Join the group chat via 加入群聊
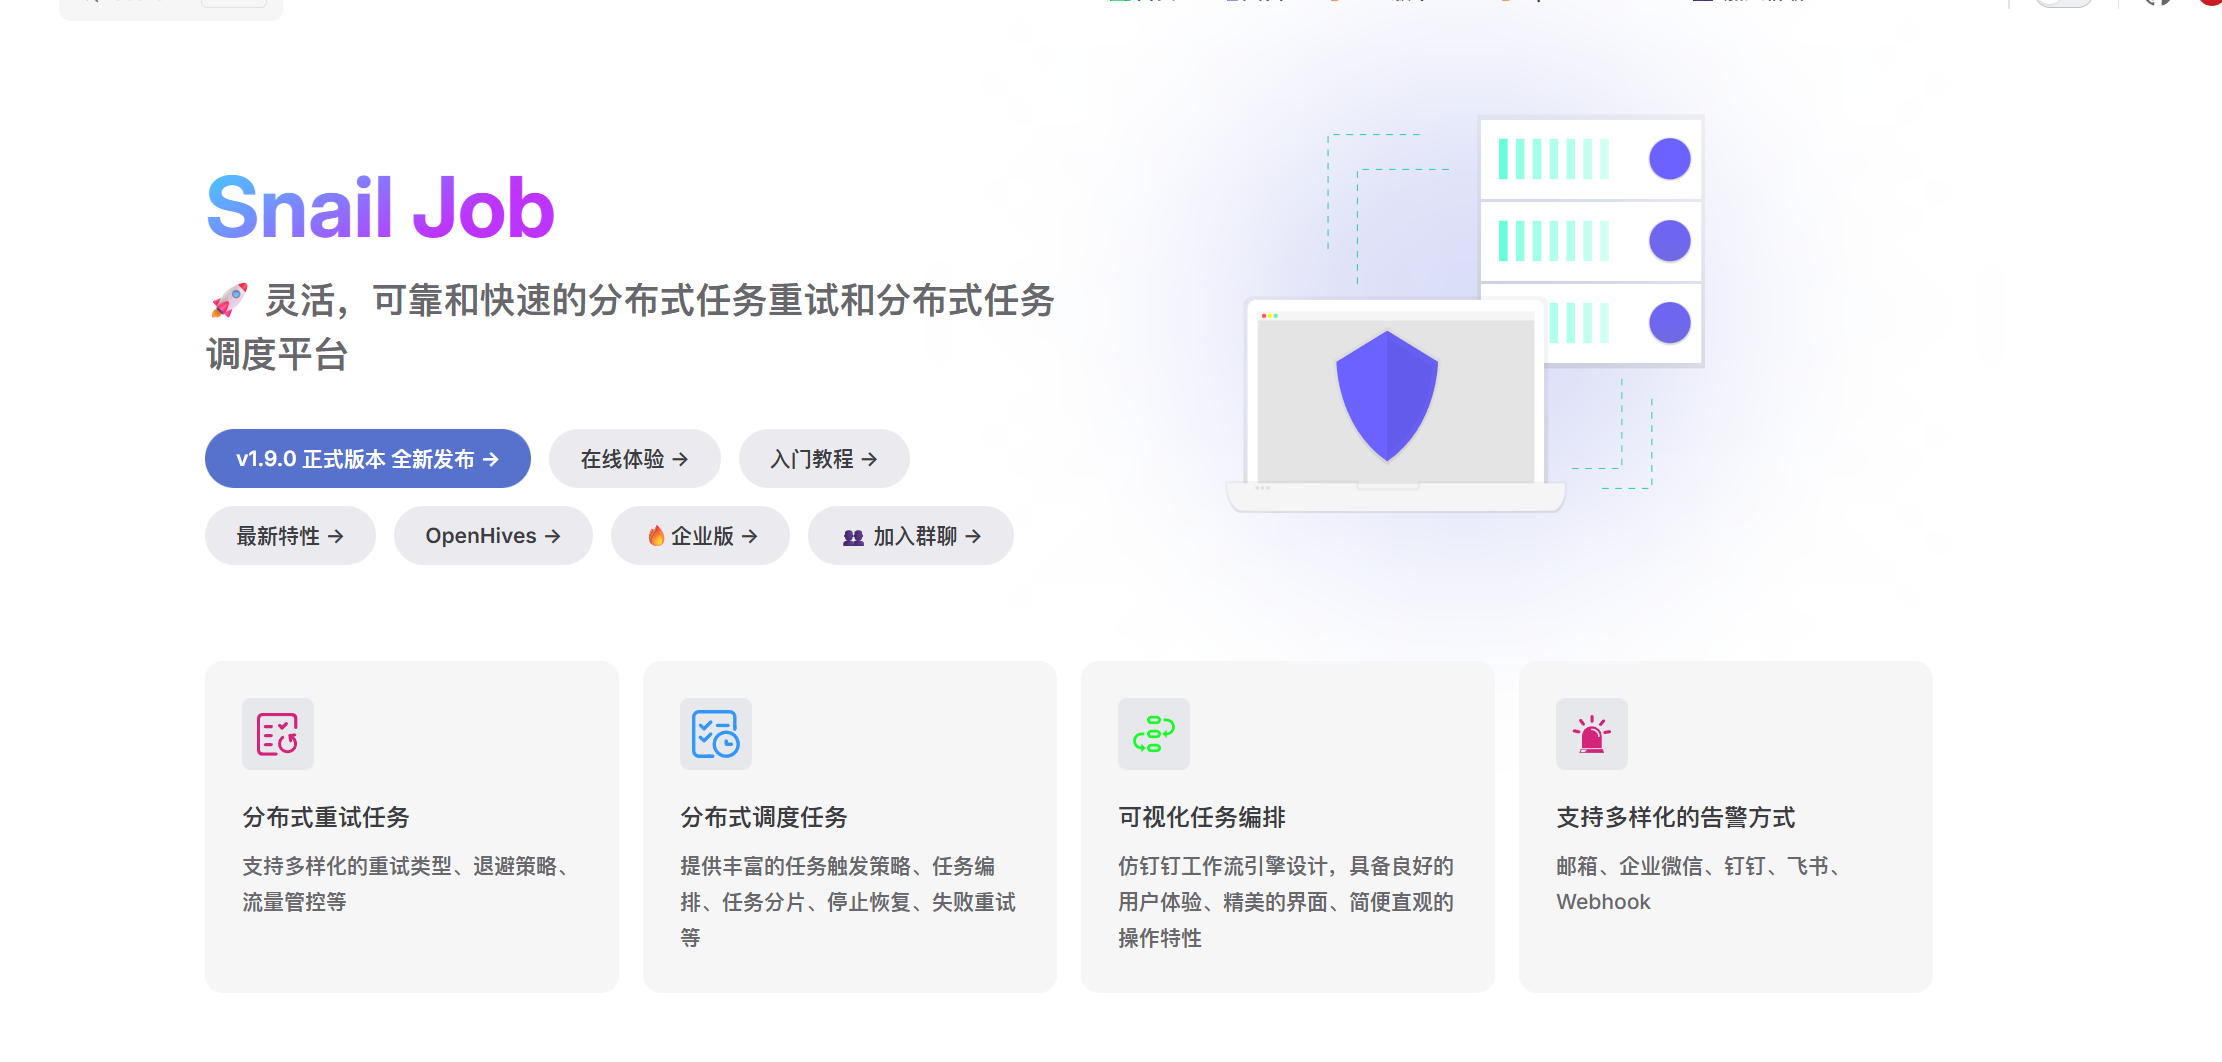2222x1062 pixels. [910, 536]
